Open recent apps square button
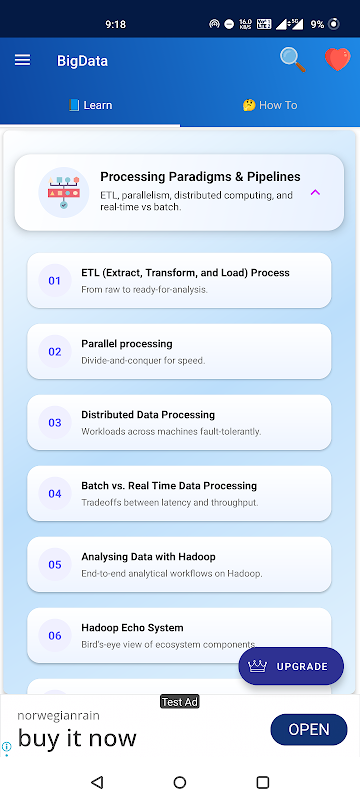 coord(263,782)
